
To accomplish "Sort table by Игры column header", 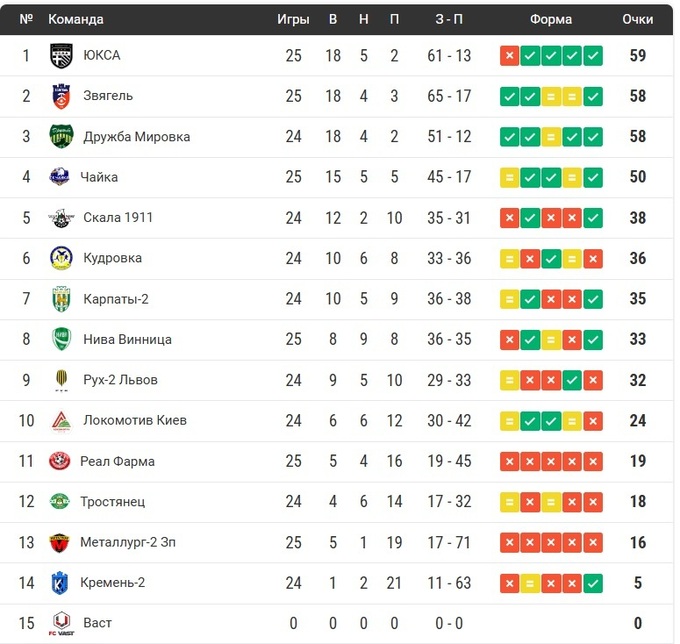I will click(293, 19).
